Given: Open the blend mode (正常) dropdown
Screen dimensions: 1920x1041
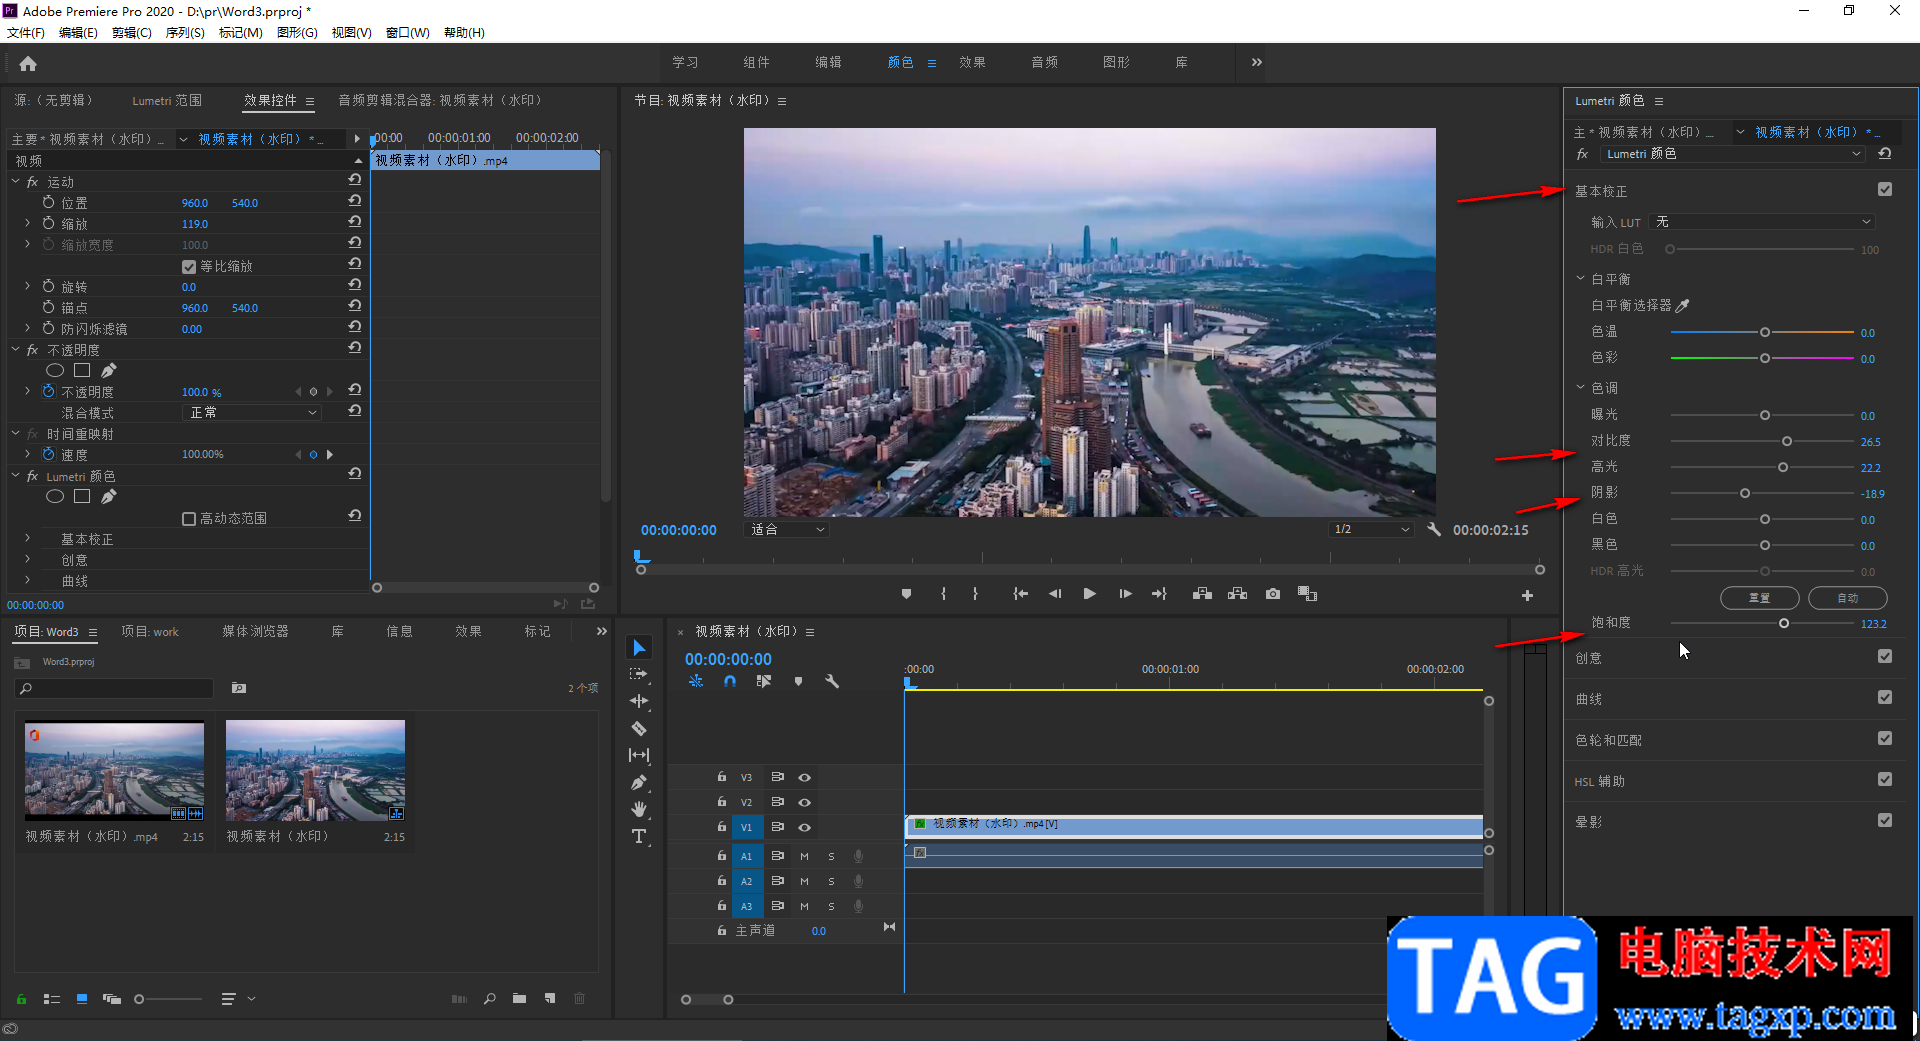Looking at the screenshot, I should (x=253, y=413).
